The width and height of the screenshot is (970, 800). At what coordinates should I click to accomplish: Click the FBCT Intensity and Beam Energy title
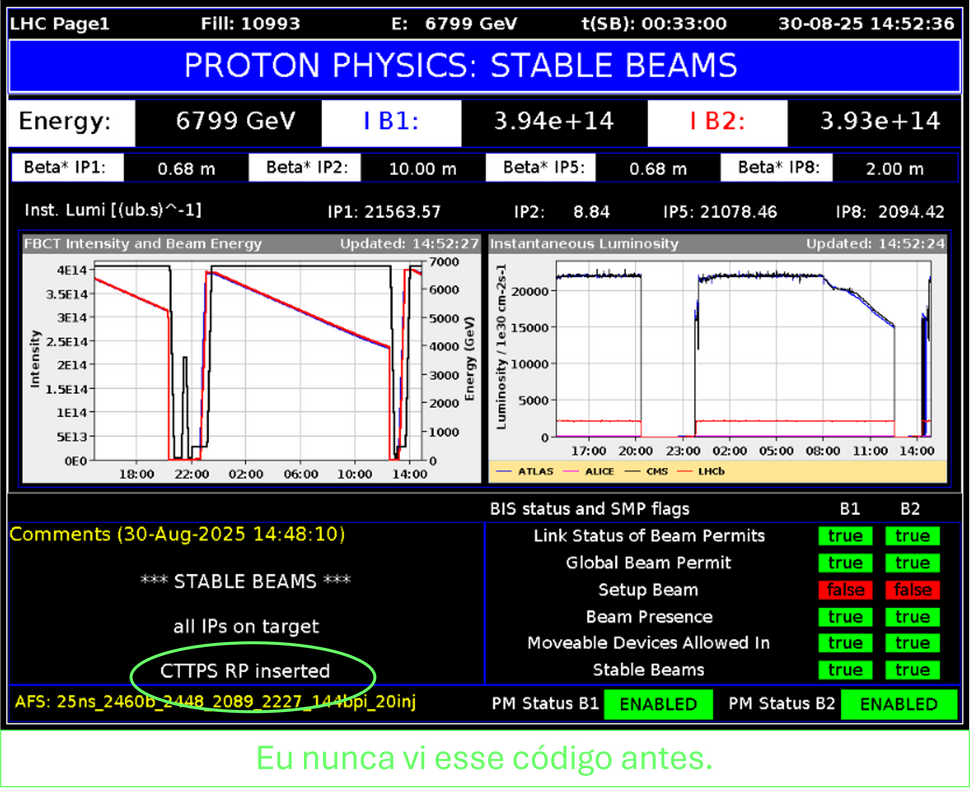click(144, 243)
